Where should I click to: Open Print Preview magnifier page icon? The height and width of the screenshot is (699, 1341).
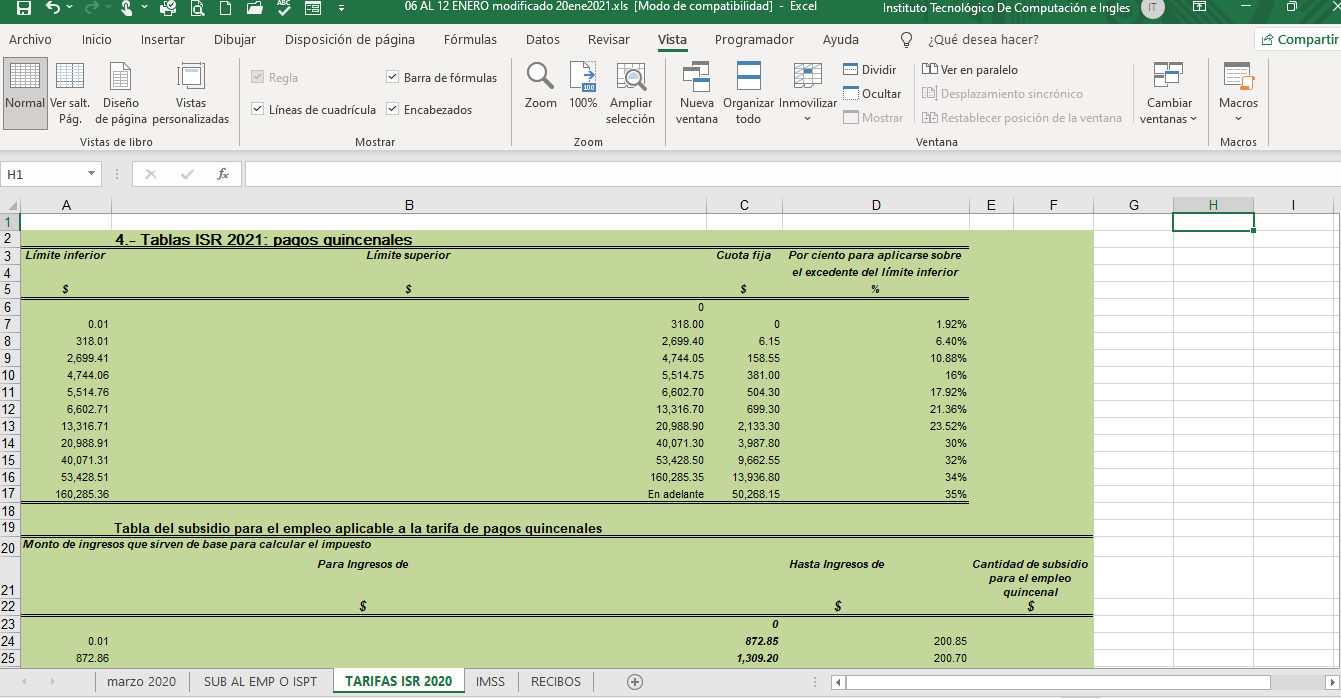coord(197,9)
